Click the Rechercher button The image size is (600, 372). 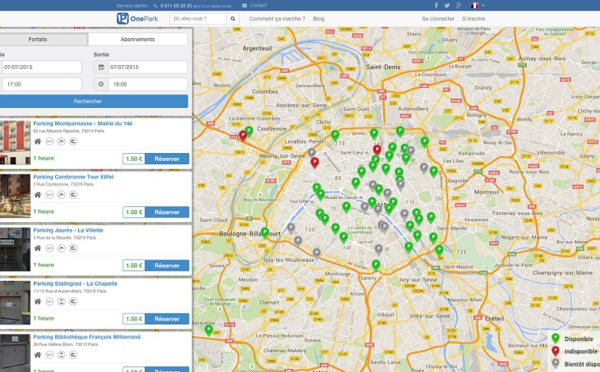[x=94, y=101]
